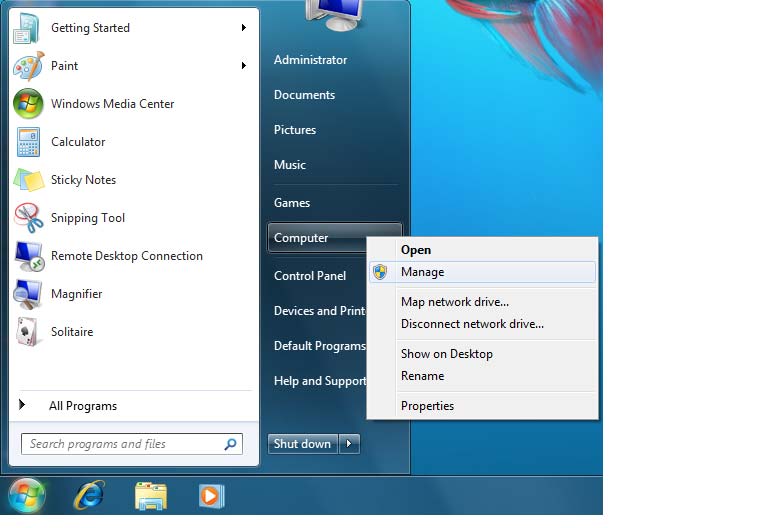Open Internet Explorer from the taskbar
The image size is (768, 528).
(89, 495)
